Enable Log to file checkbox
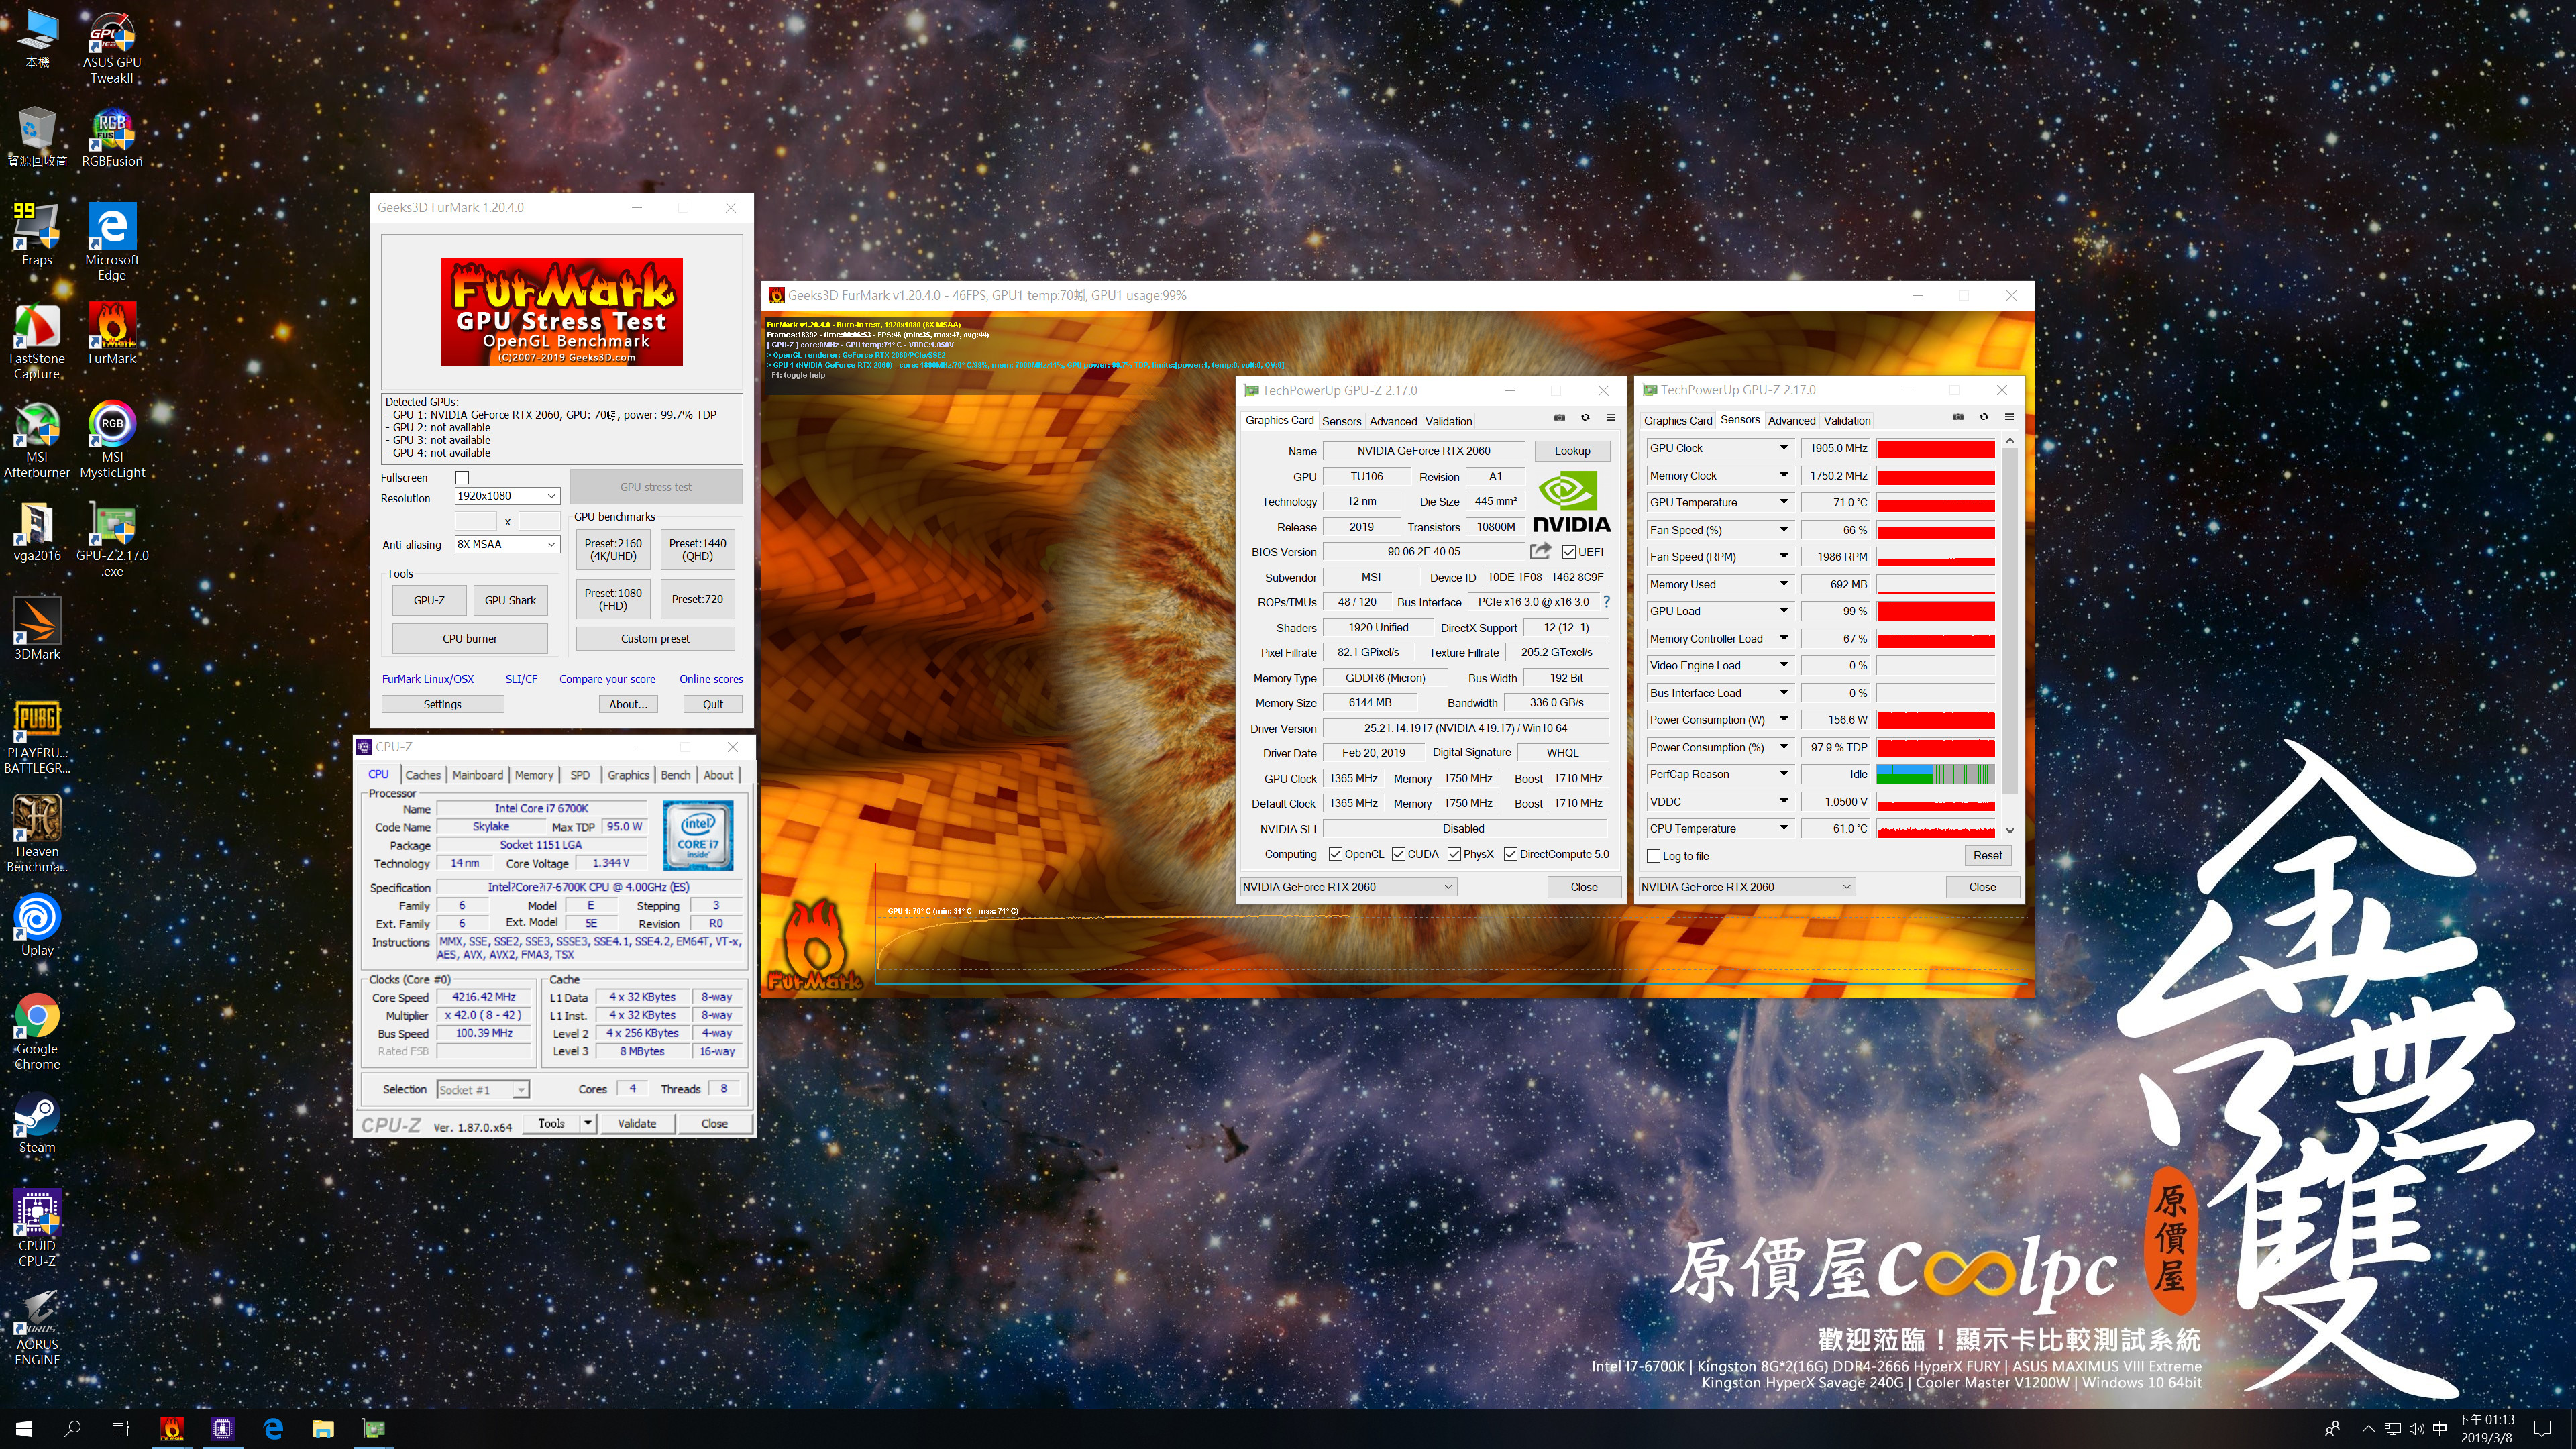The image size is (2576, 1449). pyautogui.click(x=1654, y=856)
